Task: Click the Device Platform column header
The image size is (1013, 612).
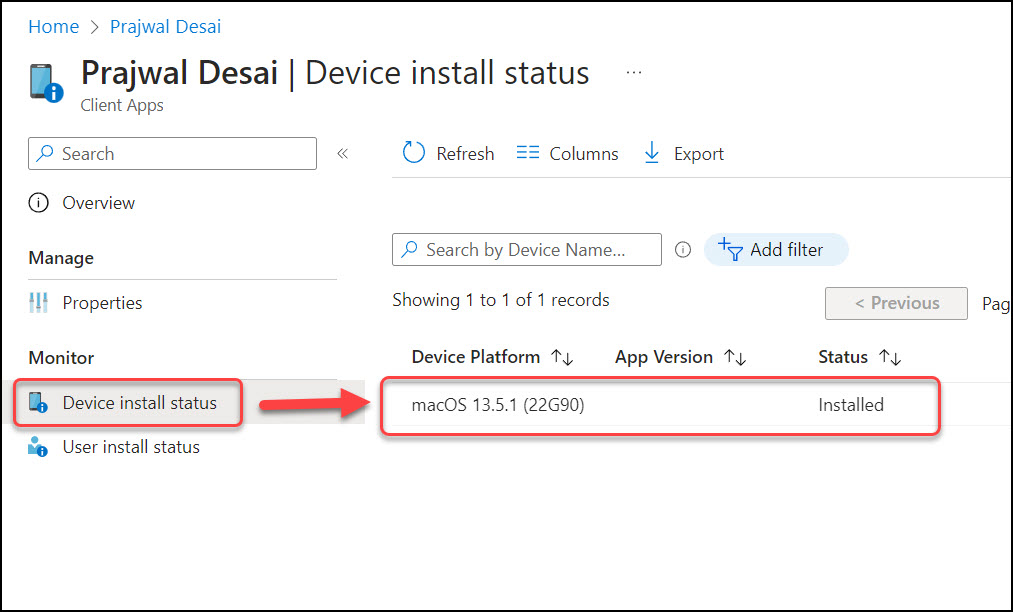Action: point(475,357)
